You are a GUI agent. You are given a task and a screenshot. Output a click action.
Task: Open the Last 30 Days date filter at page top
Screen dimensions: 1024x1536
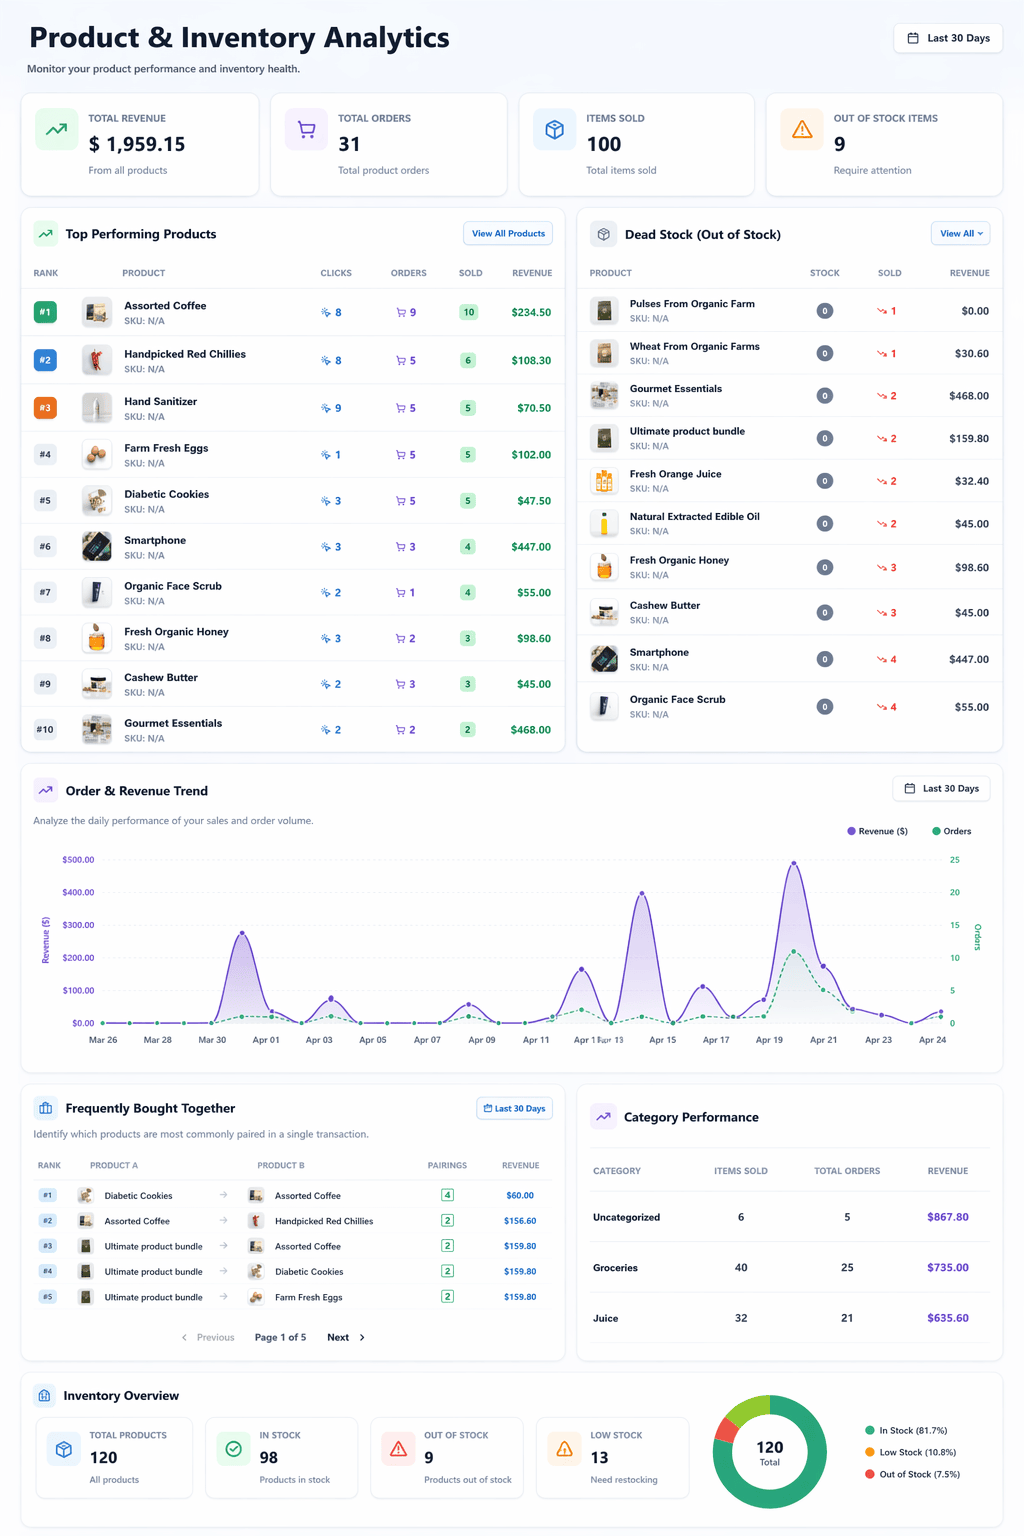(948, 38)
